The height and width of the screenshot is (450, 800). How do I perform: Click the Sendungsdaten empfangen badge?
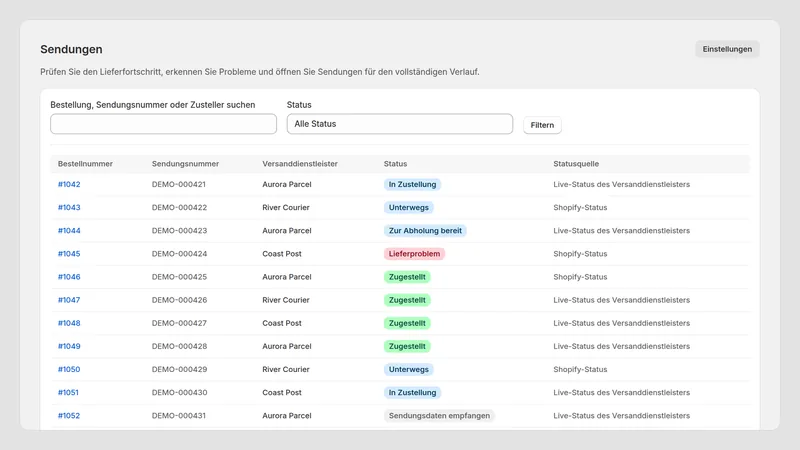click(439, 416)
